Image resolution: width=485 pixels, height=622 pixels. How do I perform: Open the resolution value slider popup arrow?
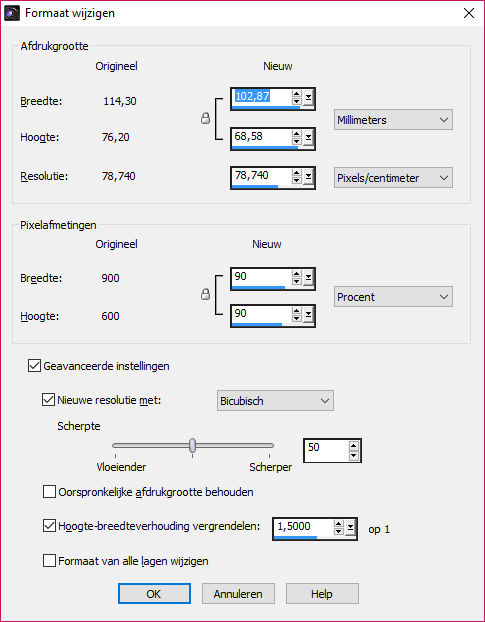(309, 177)
